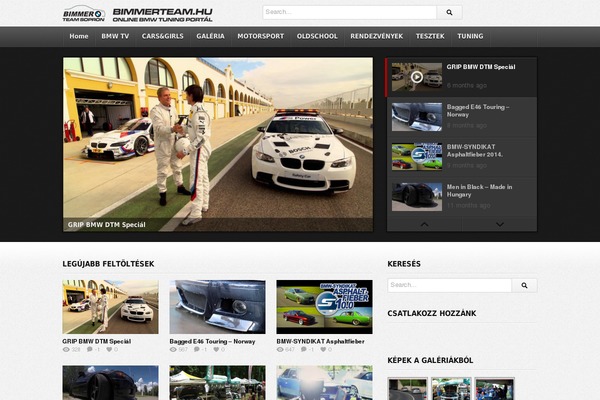600x400 pixels.
Task: Click the Bimmer Team Sopron logo
Action: pos(84,13)
